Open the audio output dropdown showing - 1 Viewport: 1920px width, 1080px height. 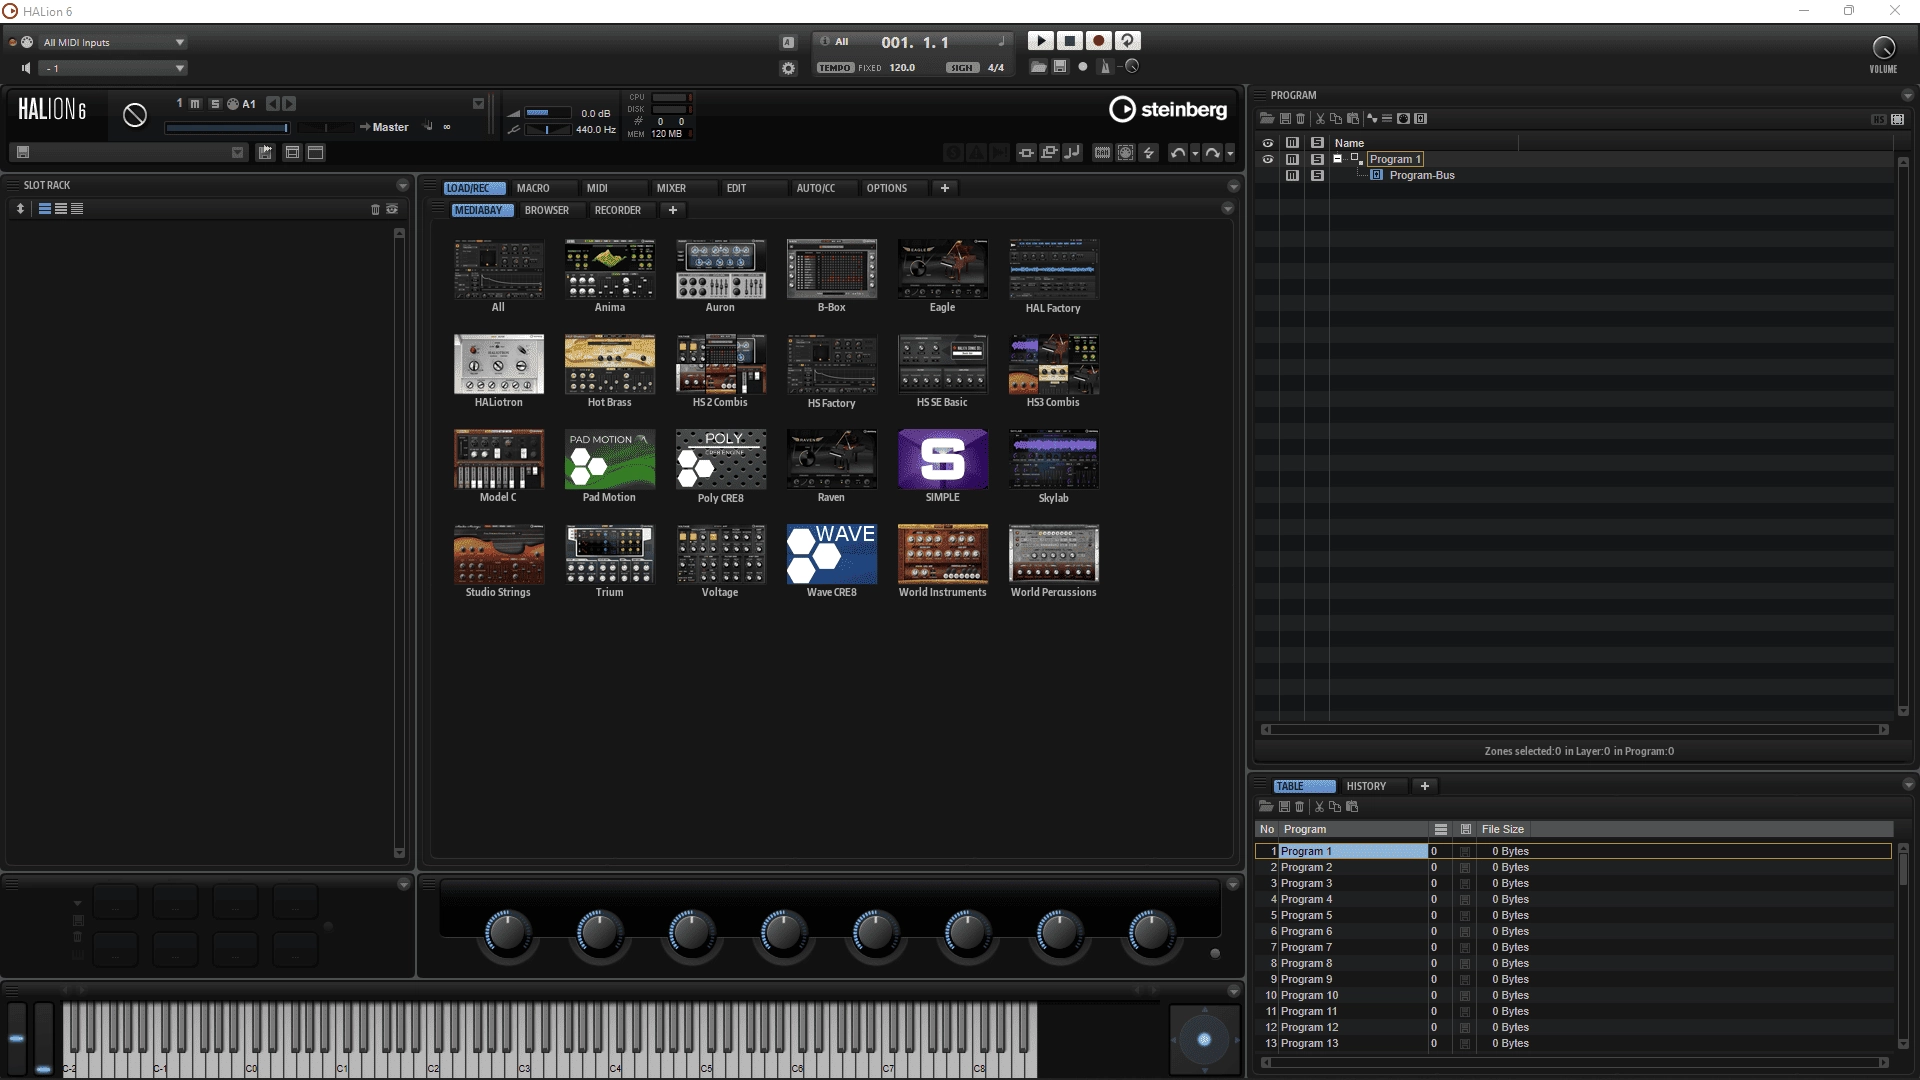click(x=112, y=68)
